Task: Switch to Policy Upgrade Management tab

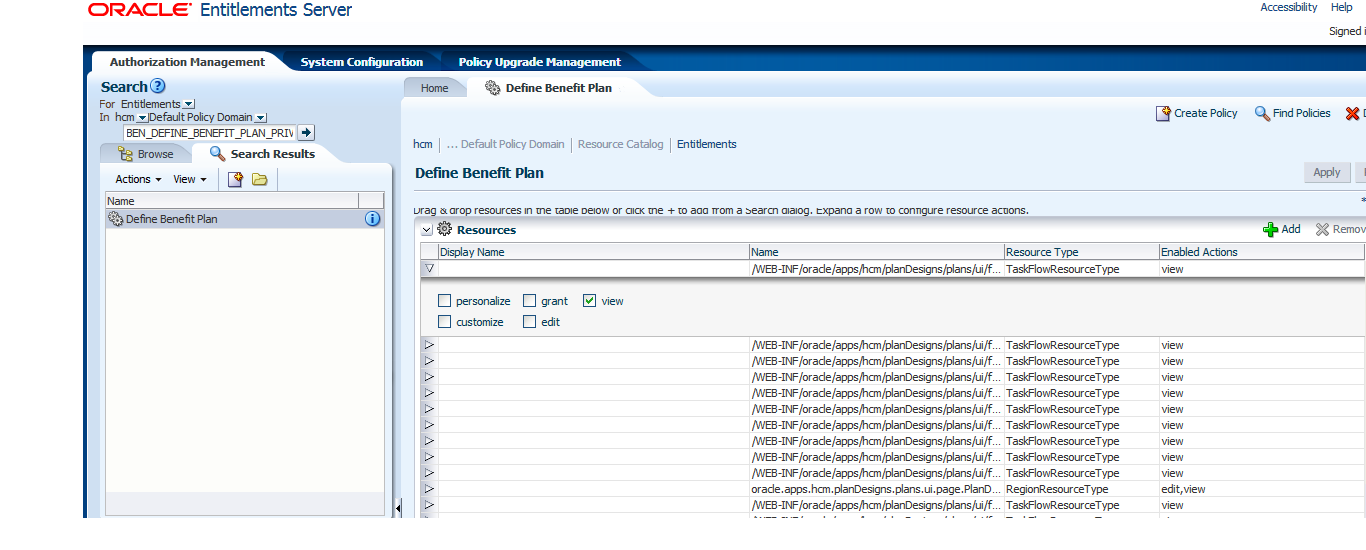Action: [x=540, y=62]
